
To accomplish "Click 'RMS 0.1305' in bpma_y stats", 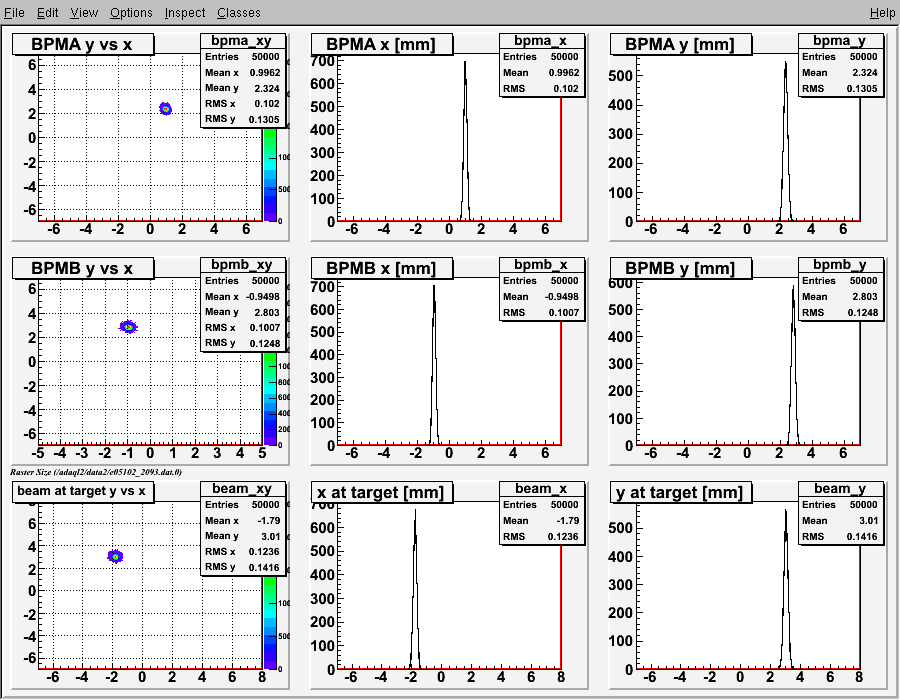I will click(x=841, y=89).
